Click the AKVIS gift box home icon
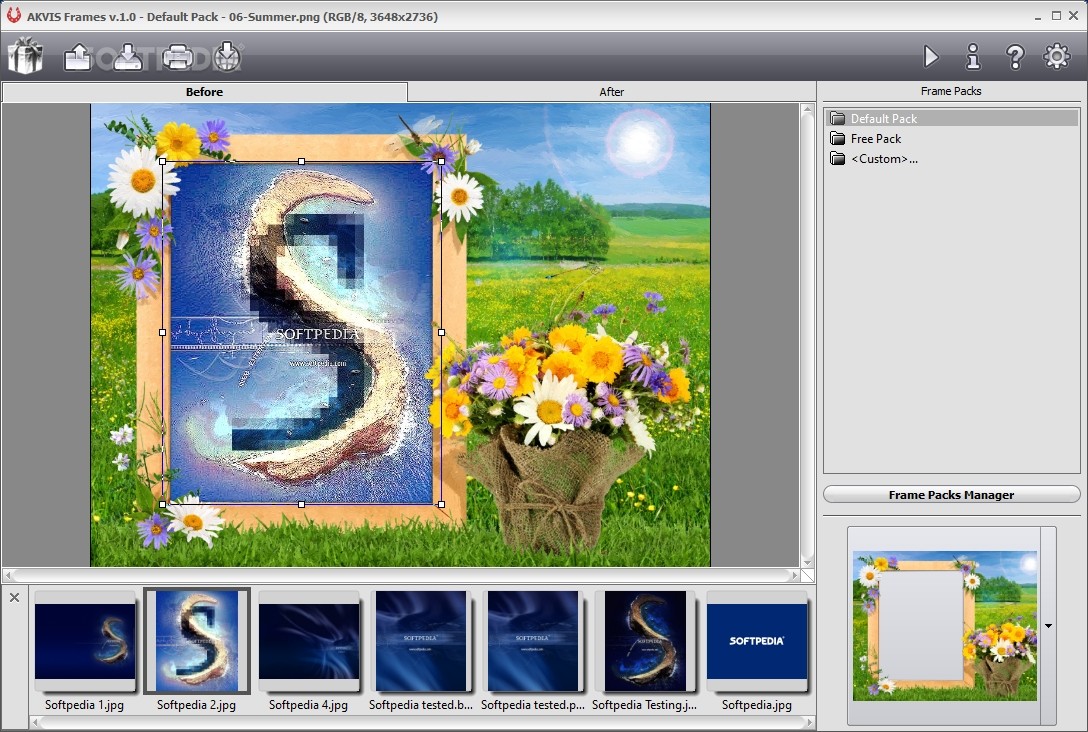Viewport: 1088px width, 732px height. [26, 56]
